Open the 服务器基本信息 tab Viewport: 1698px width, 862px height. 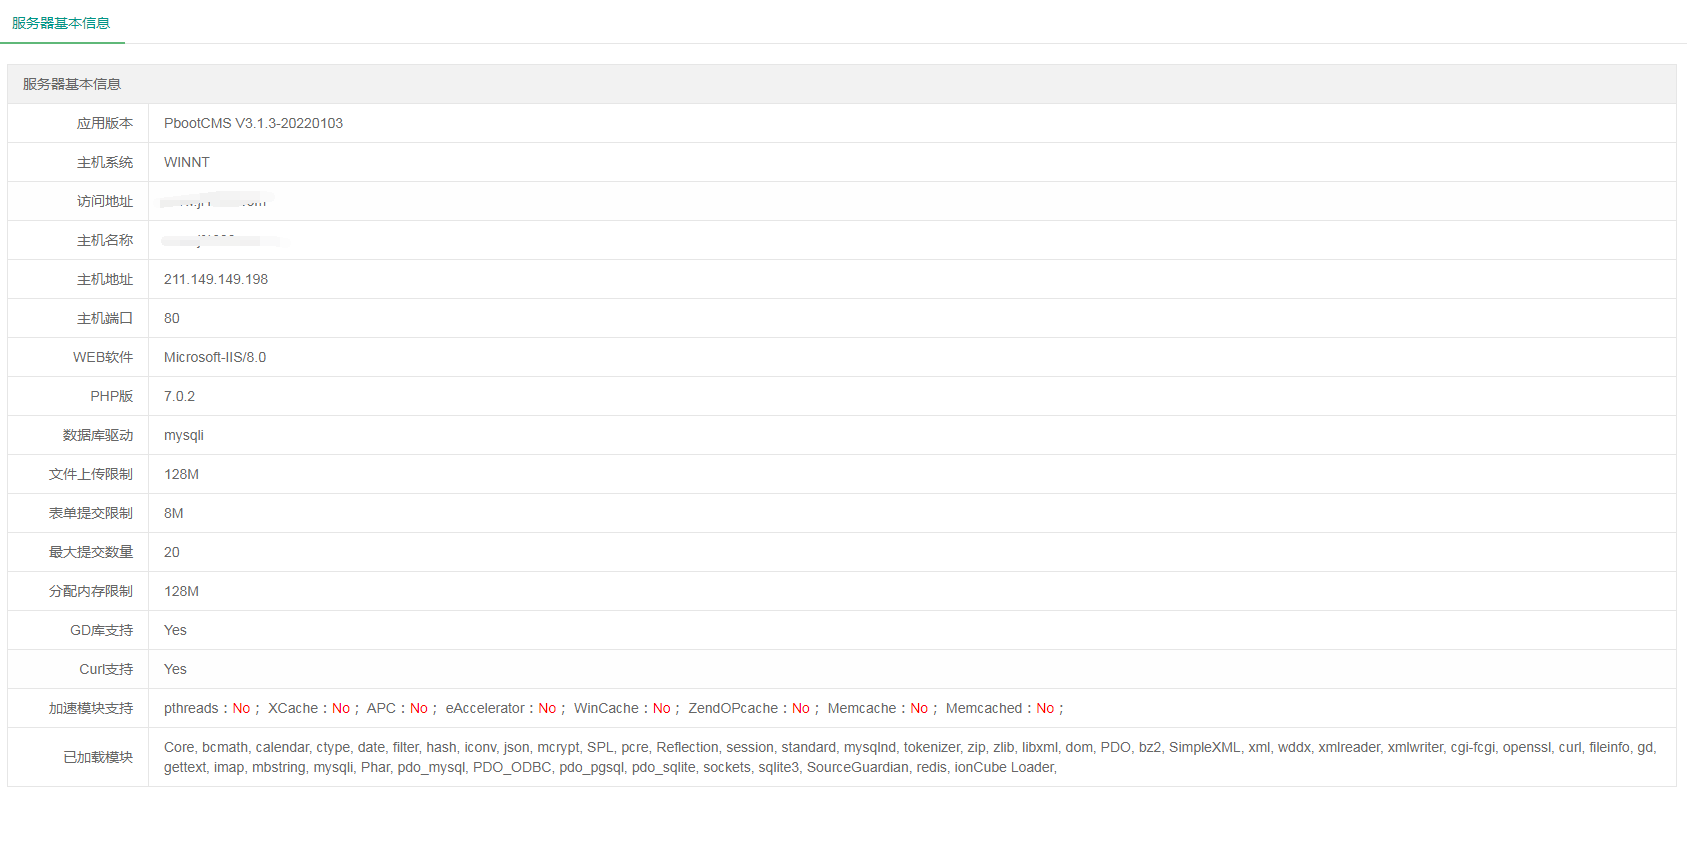[x=61, y=23]
